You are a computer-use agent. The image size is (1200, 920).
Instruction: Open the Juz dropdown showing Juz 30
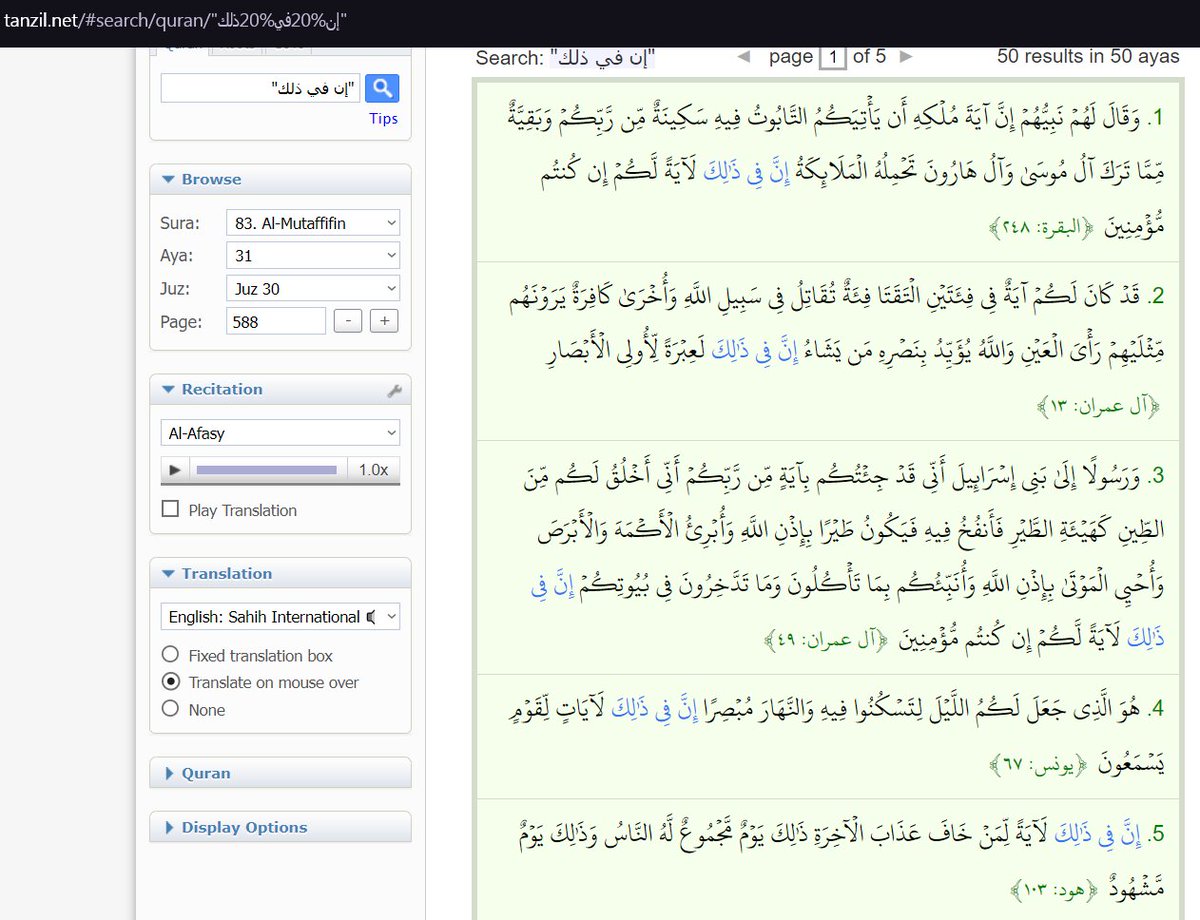tap(313, 289)
